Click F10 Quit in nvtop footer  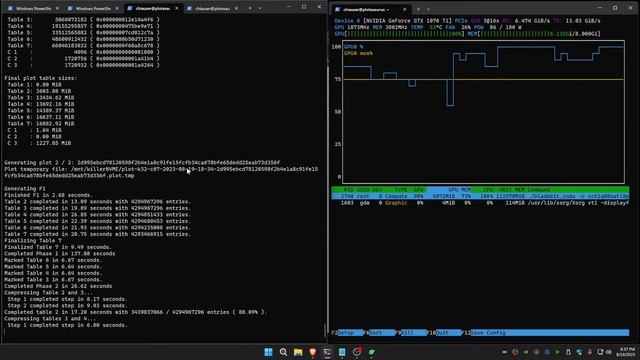(444, 333)
